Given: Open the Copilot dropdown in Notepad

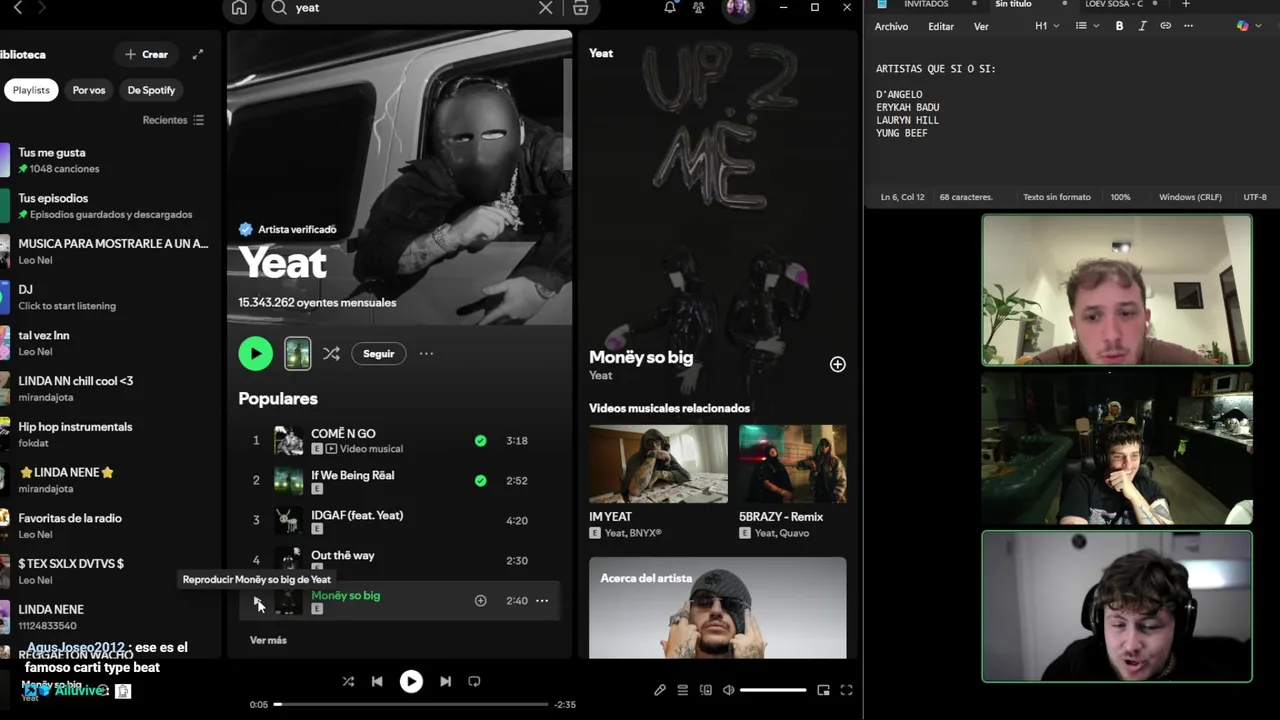Looking at the screenshot, I should 1248,26.
